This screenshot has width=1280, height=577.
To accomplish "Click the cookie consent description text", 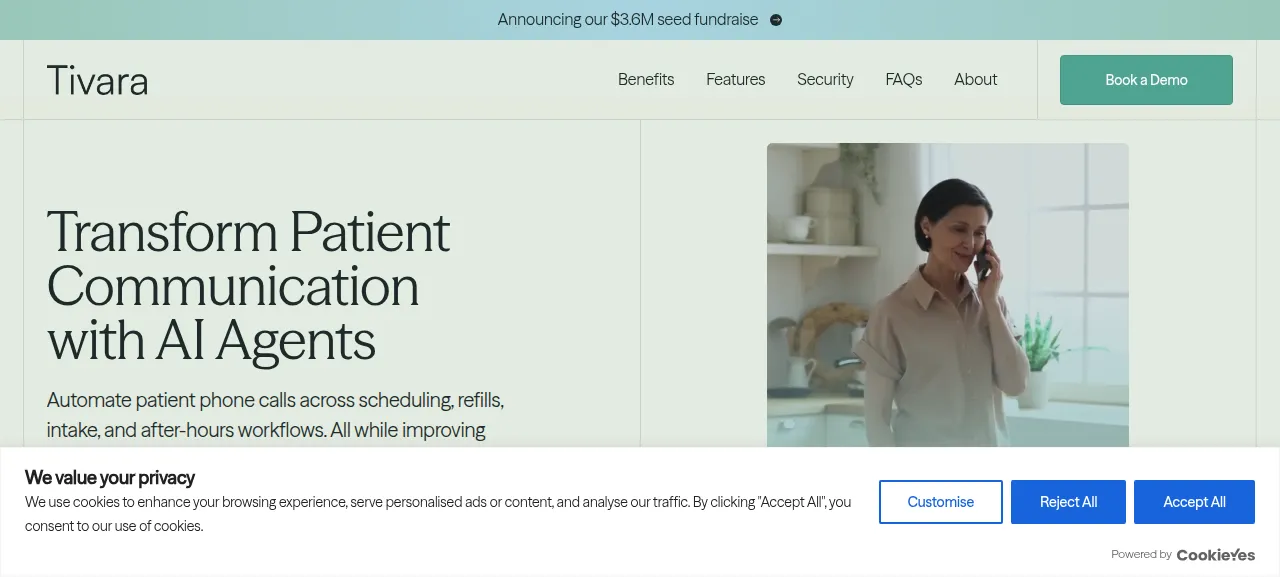I will [x=438, y=514].
